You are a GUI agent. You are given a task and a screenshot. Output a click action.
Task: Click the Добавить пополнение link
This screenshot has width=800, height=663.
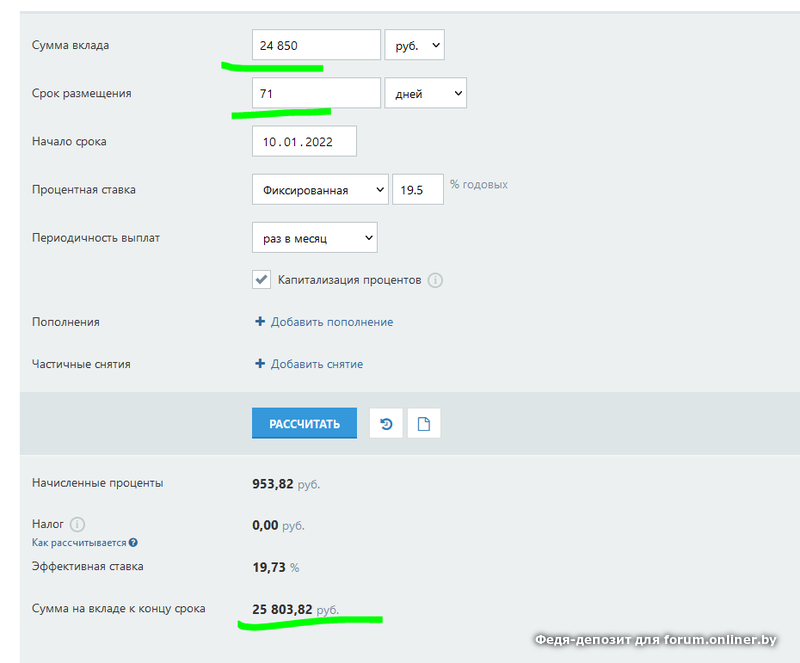click(x=332, y=322)
